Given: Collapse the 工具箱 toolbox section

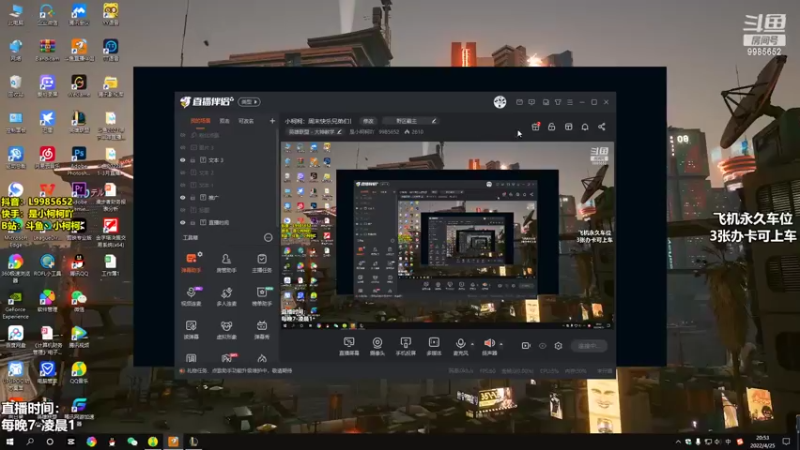Looking at the screenshot, I should [x=268, y=237].
